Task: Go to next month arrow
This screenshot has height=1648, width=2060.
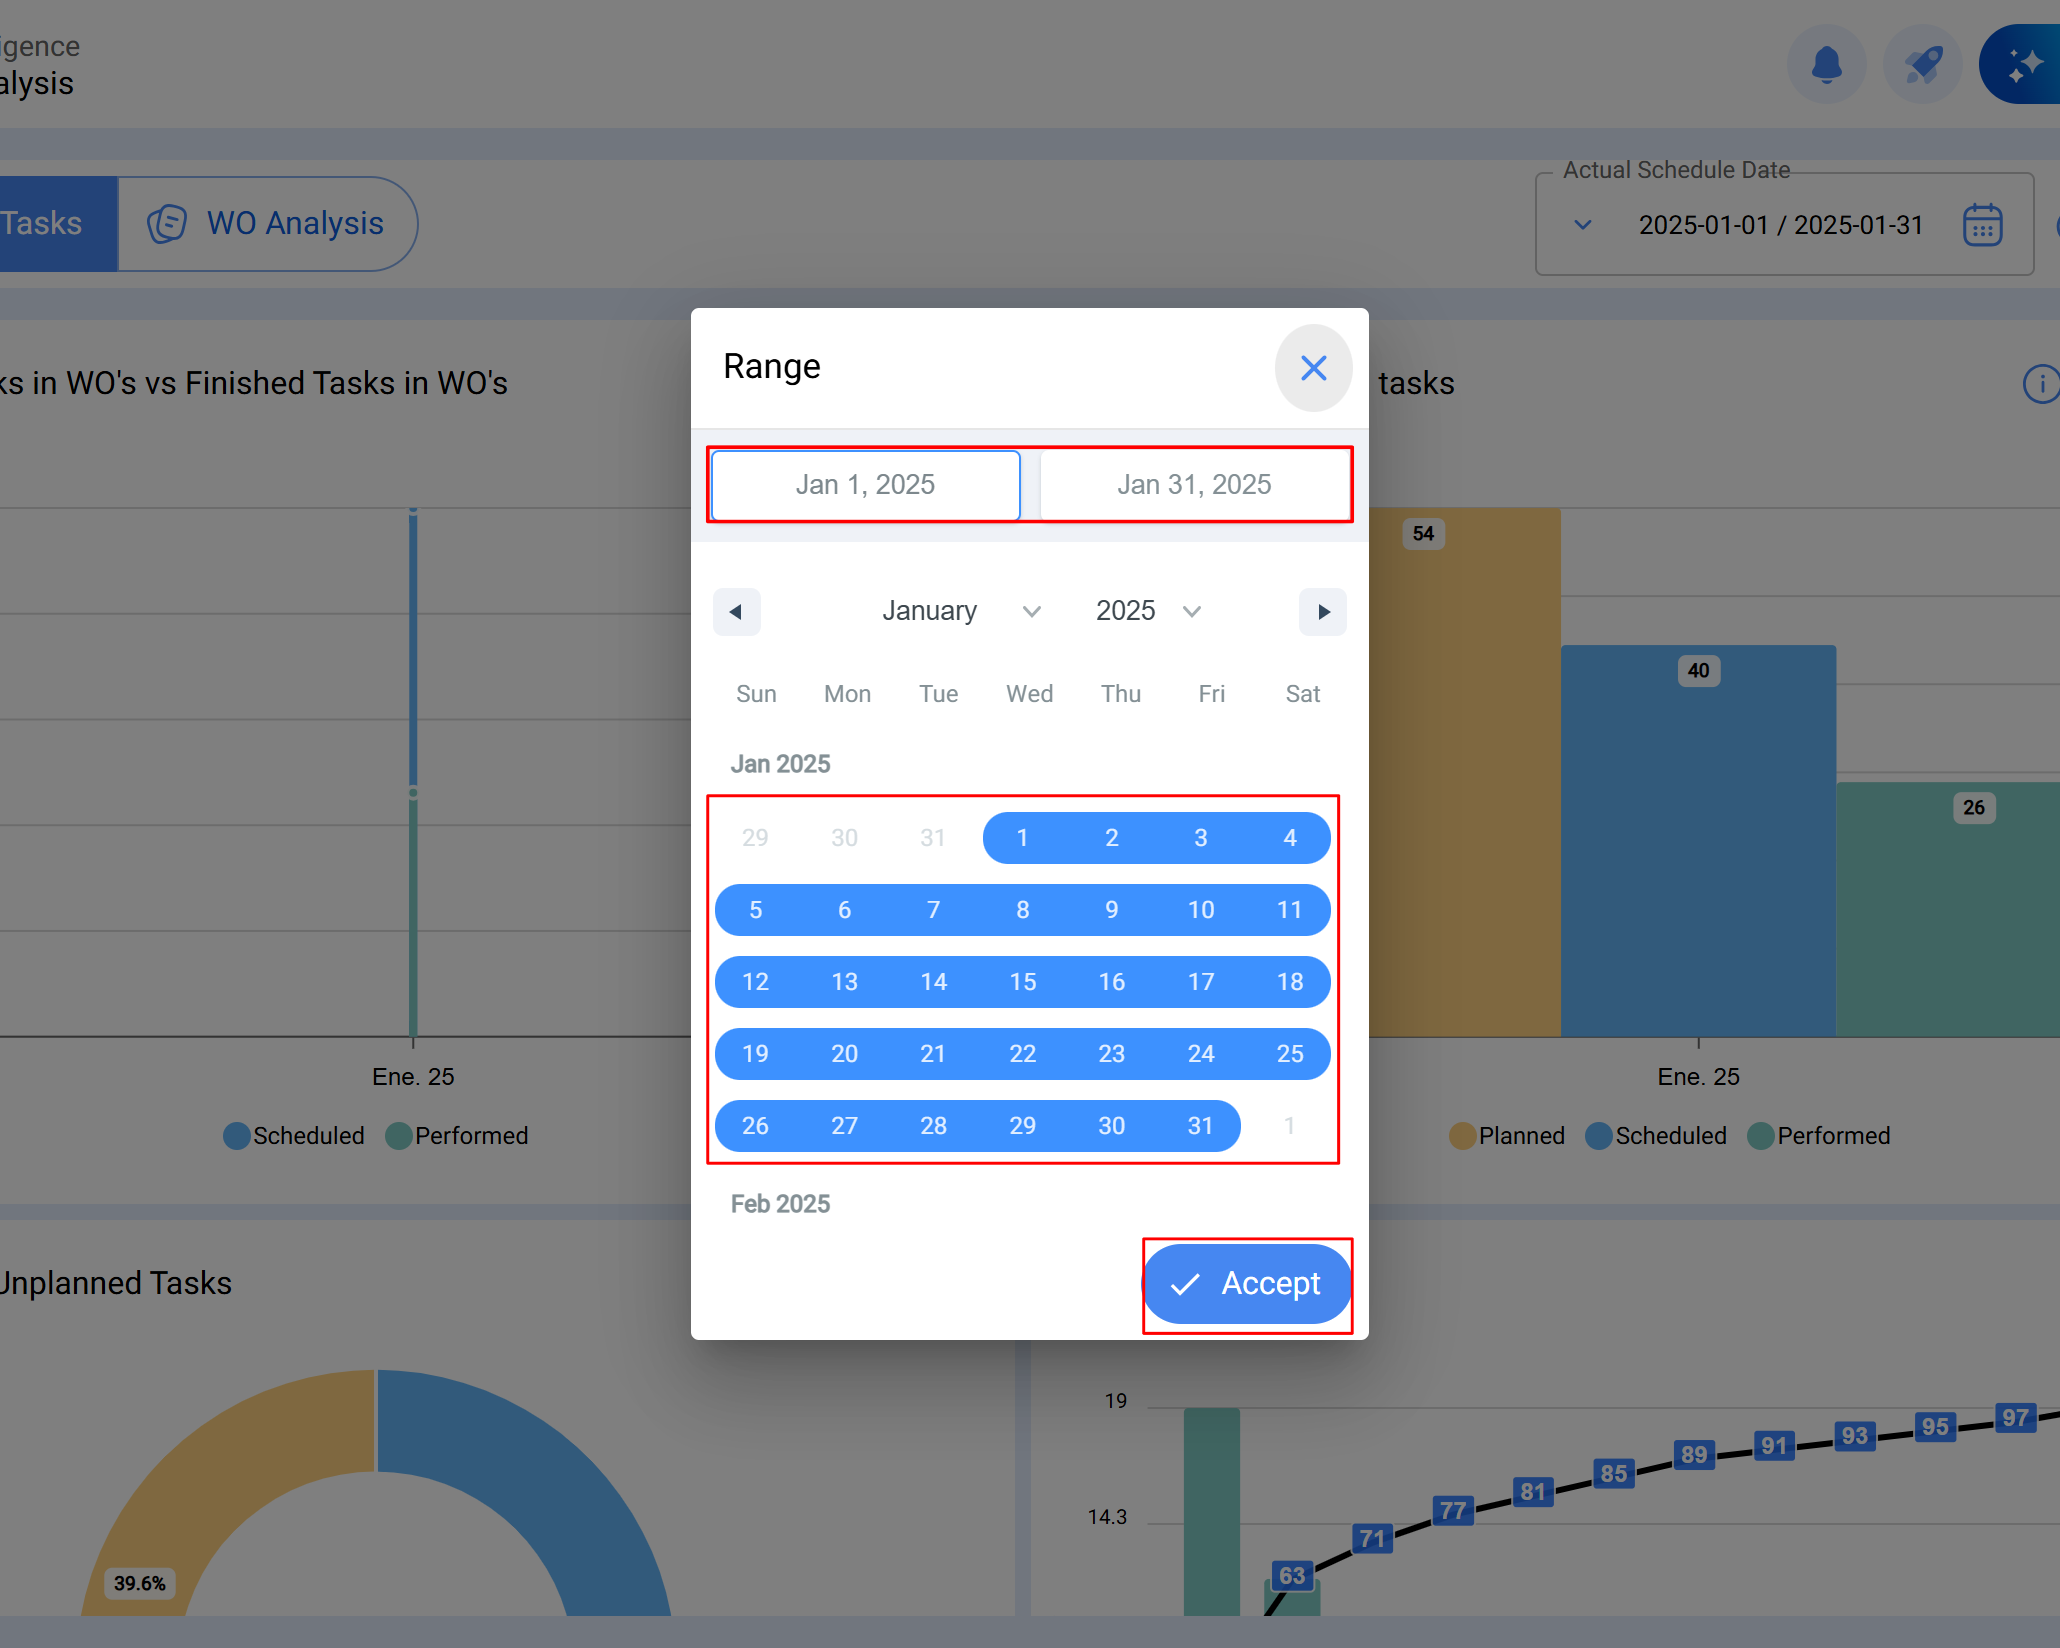Action: tap(1323, 612)
